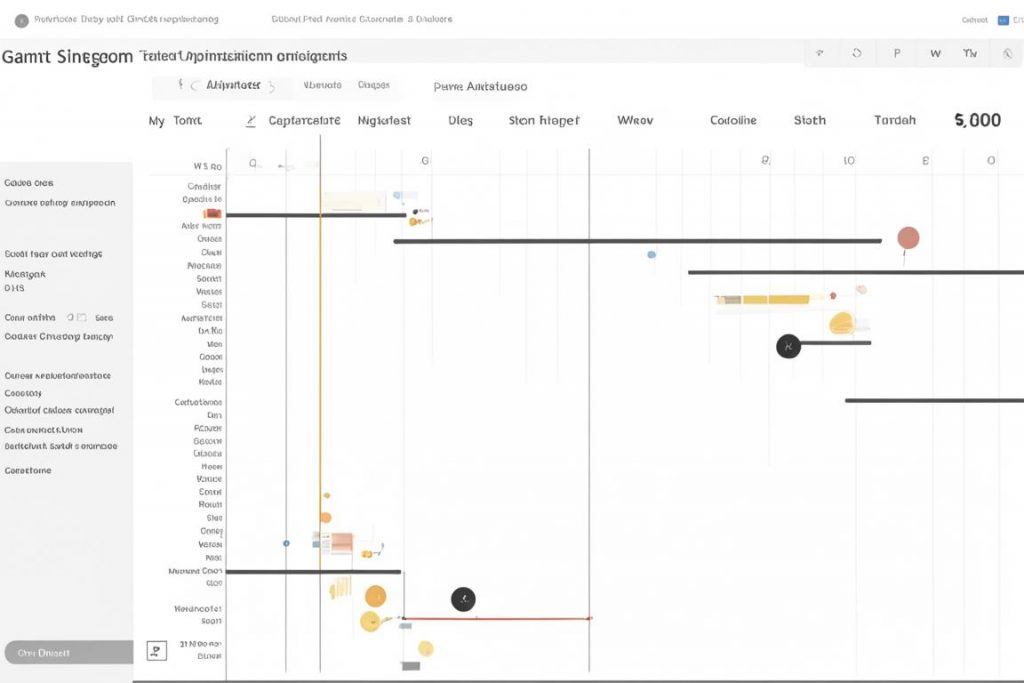Click the gray button at sidebar bottom
Screen dimensions: 1024x683
(x=69, y=652)
